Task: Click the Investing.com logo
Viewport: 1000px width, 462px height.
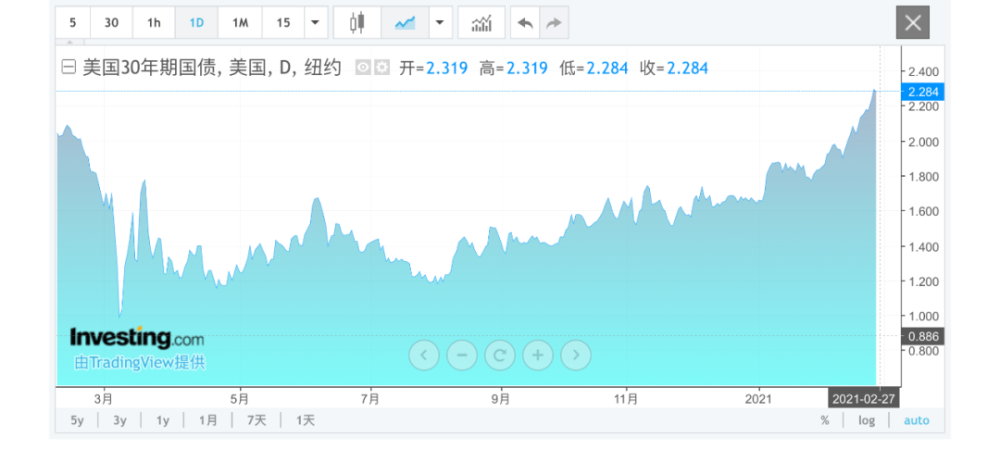Action: 137,337
